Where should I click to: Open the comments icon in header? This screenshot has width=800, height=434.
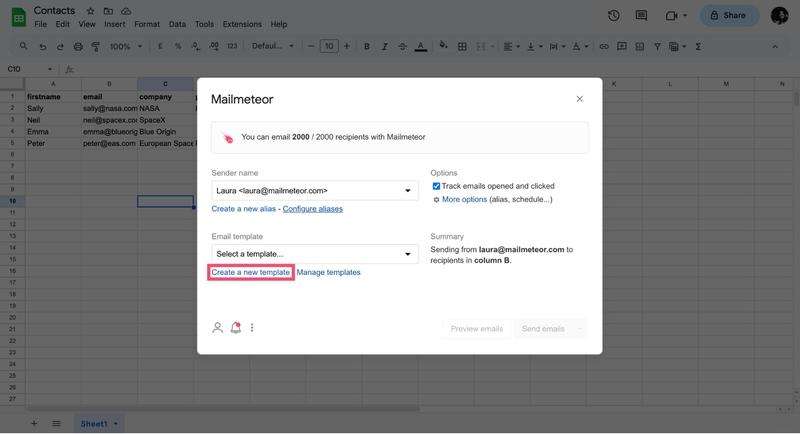[x=641, y=15]
